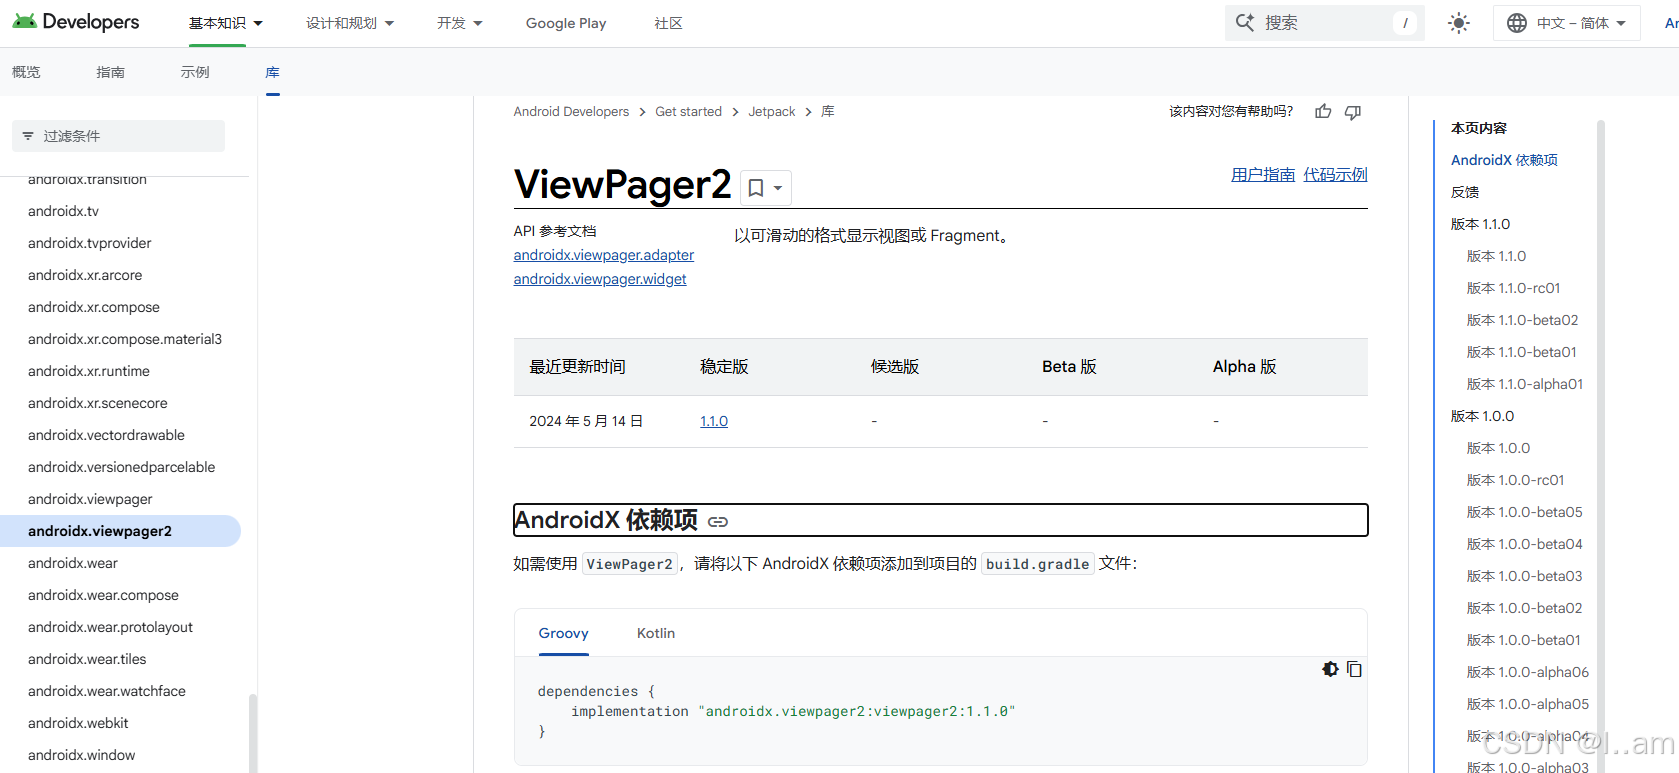The width and height of the screenshot is (1679, 773).
Task: Select androidx.tvprovider in sidebar
Action: pyautogui.click(x=90, y=243)
